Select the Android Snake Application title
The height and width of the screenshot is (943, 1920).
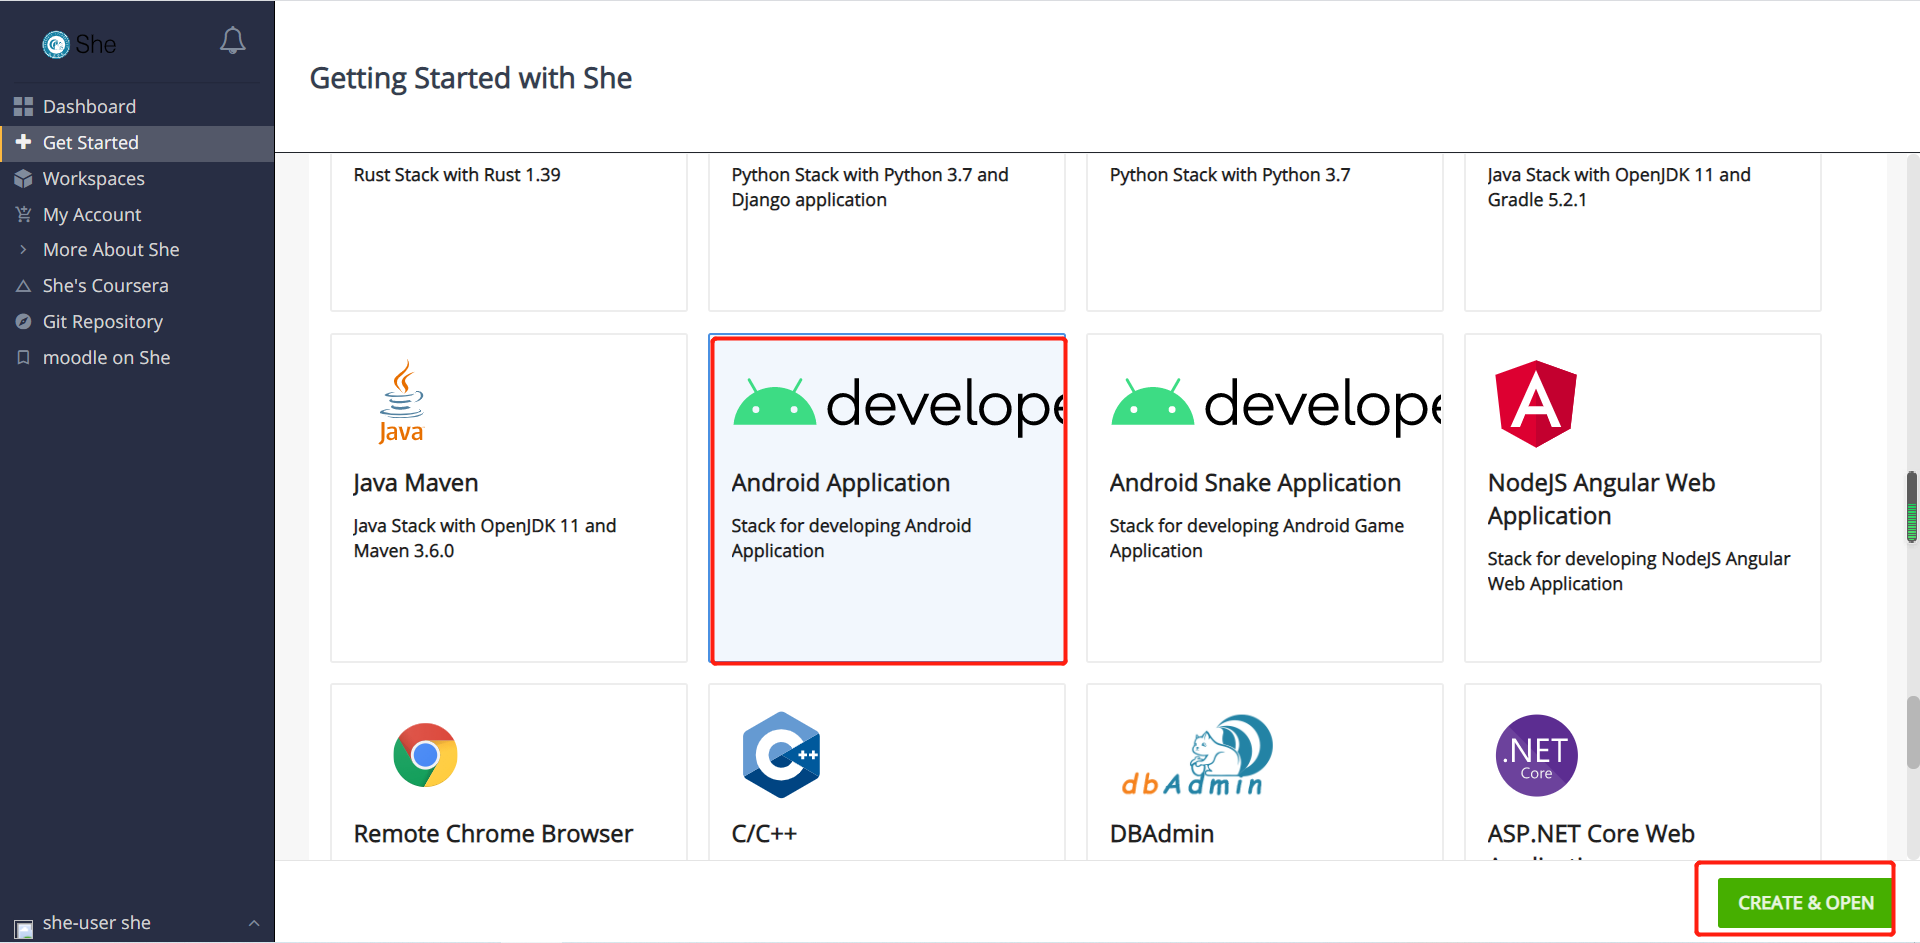(1255, 483)
